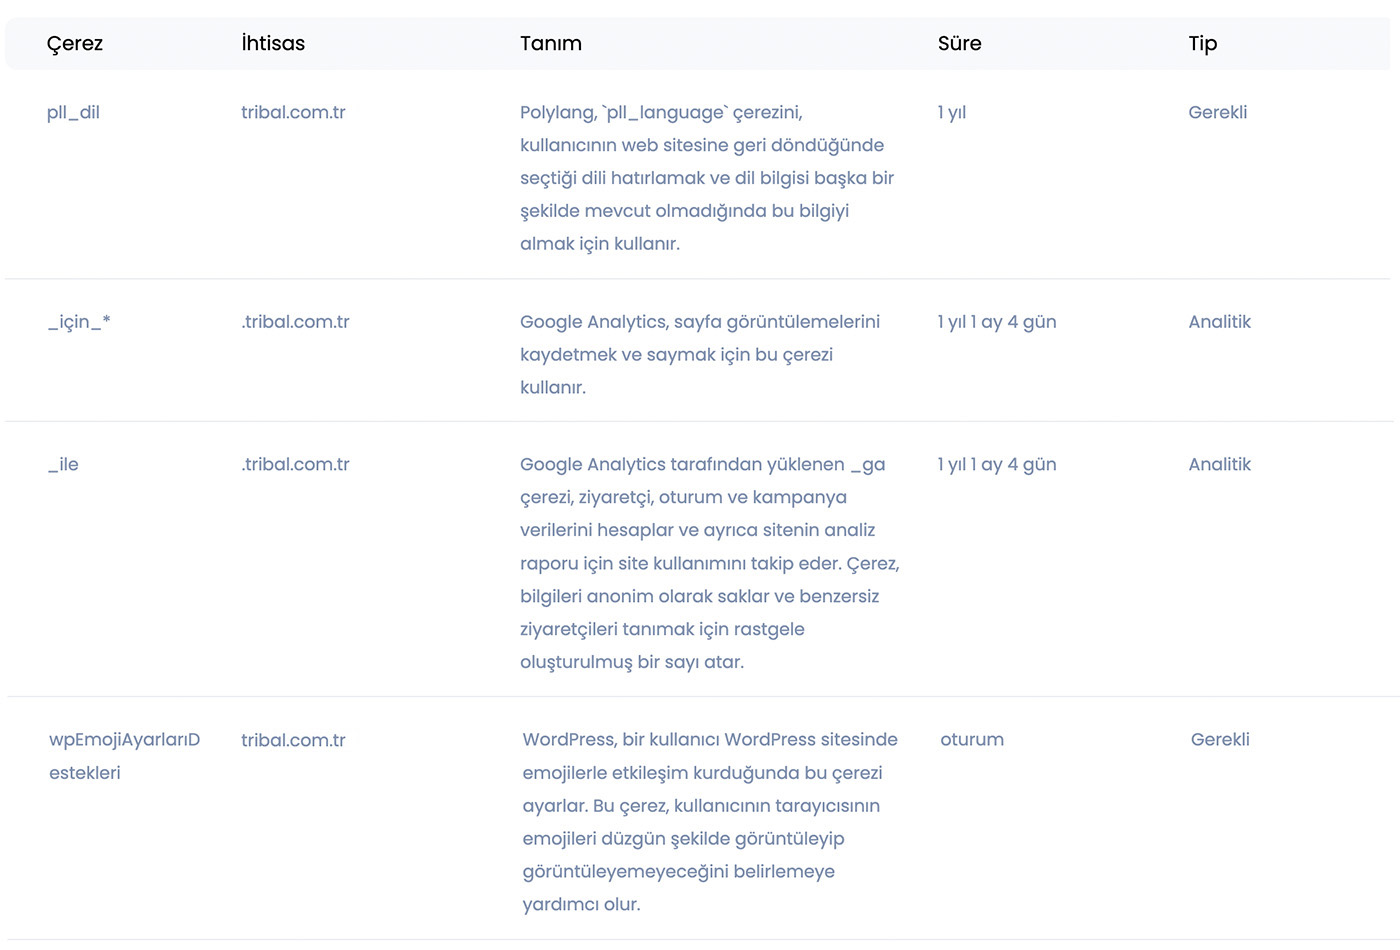Click tribal.com.tr domain in pll_dil row
Screen dimensions: 1400x950
pyautogui.click(x=293, y=112)
